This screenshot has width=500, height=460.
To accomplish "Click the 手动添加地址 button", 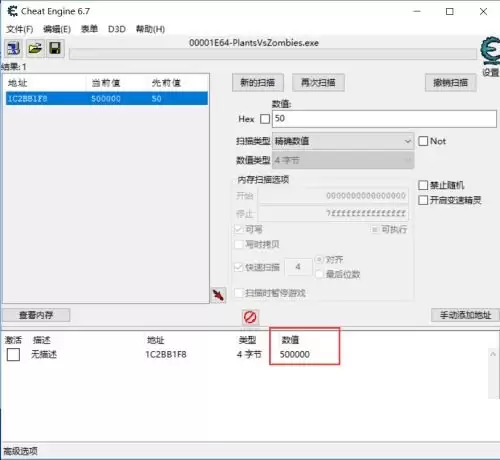I will pos(465,315).
